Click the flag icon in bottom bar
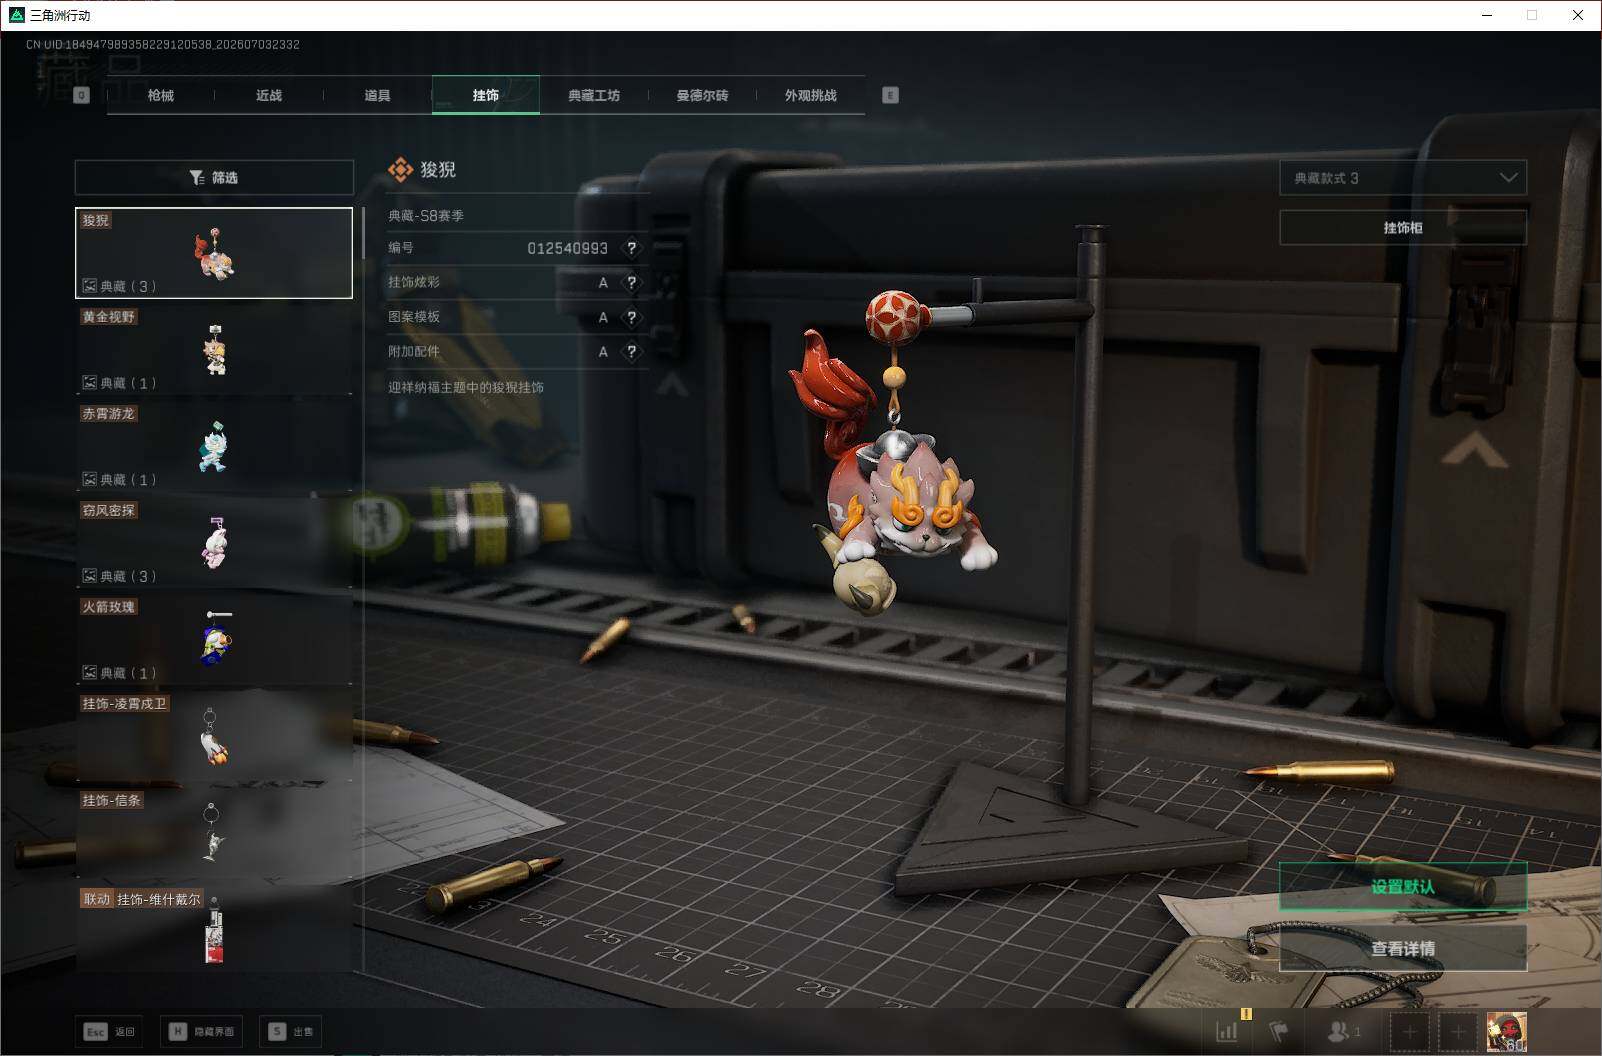This screenshot has width=1602, height=1056. (1279, 1031)
